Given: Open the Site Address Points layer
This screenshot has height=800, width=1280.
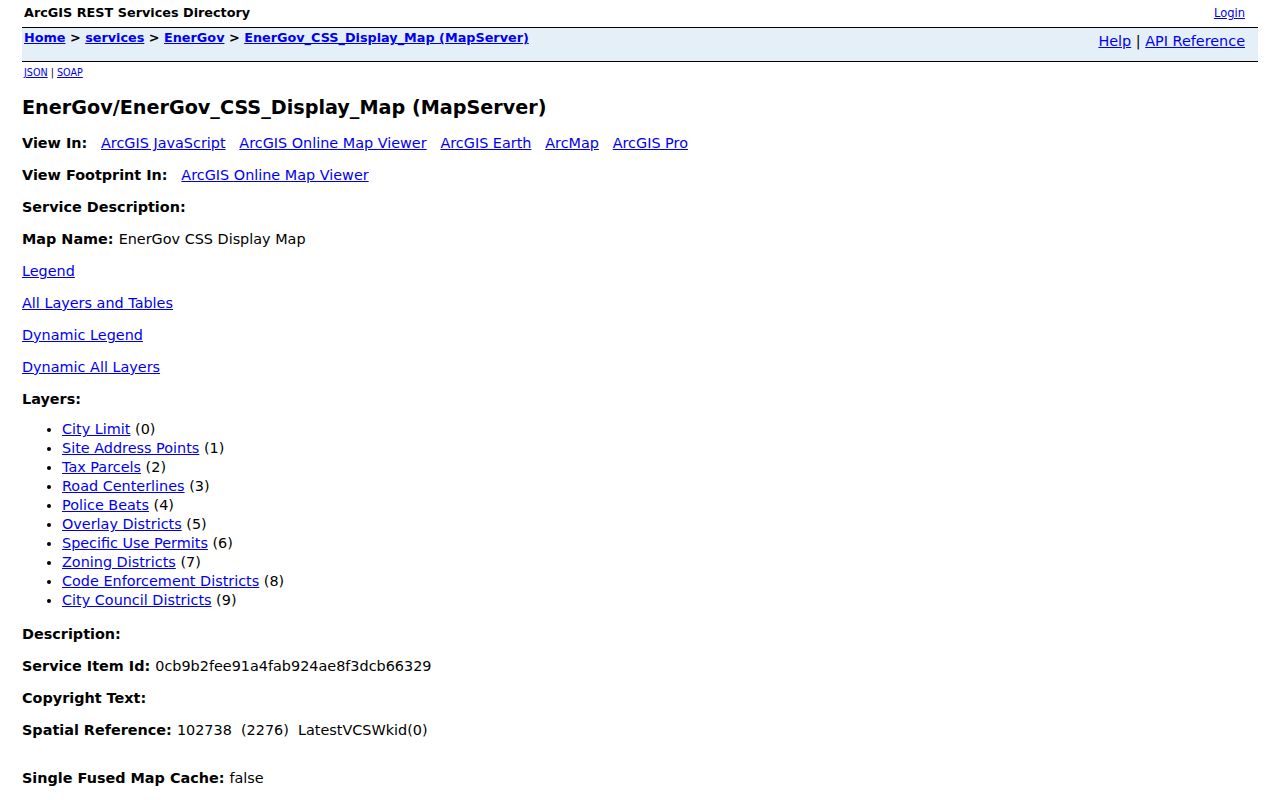Looking at the screenshot, I should tap(130, 448).
